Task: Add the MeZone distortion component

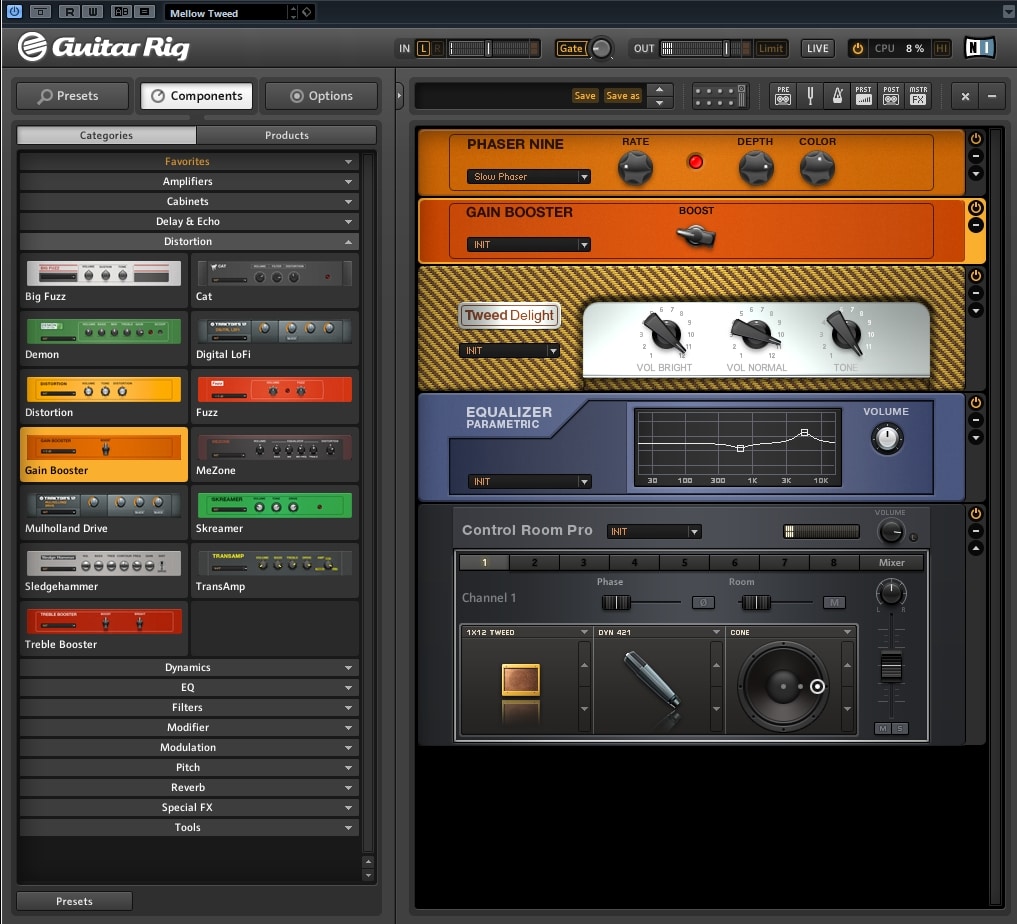Action: click(x=274, y=455)
